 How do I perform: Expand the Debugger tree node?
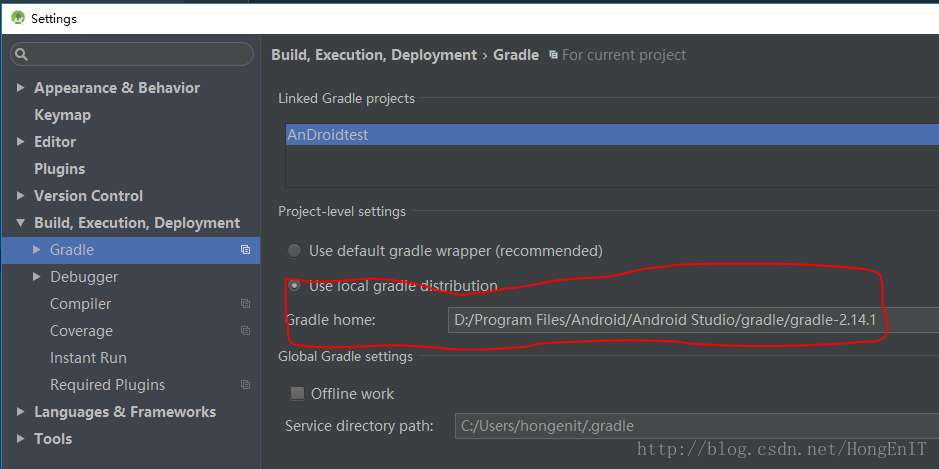[x=37, y=277]
